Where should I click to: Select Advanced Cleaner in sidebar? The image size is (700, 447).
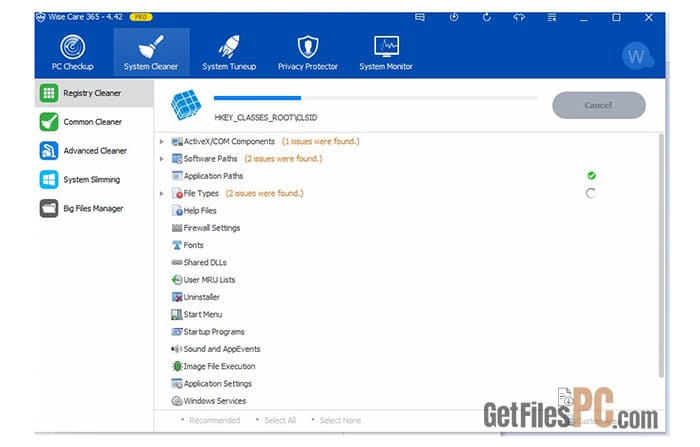pyautogui.click(x=94, y=150)
